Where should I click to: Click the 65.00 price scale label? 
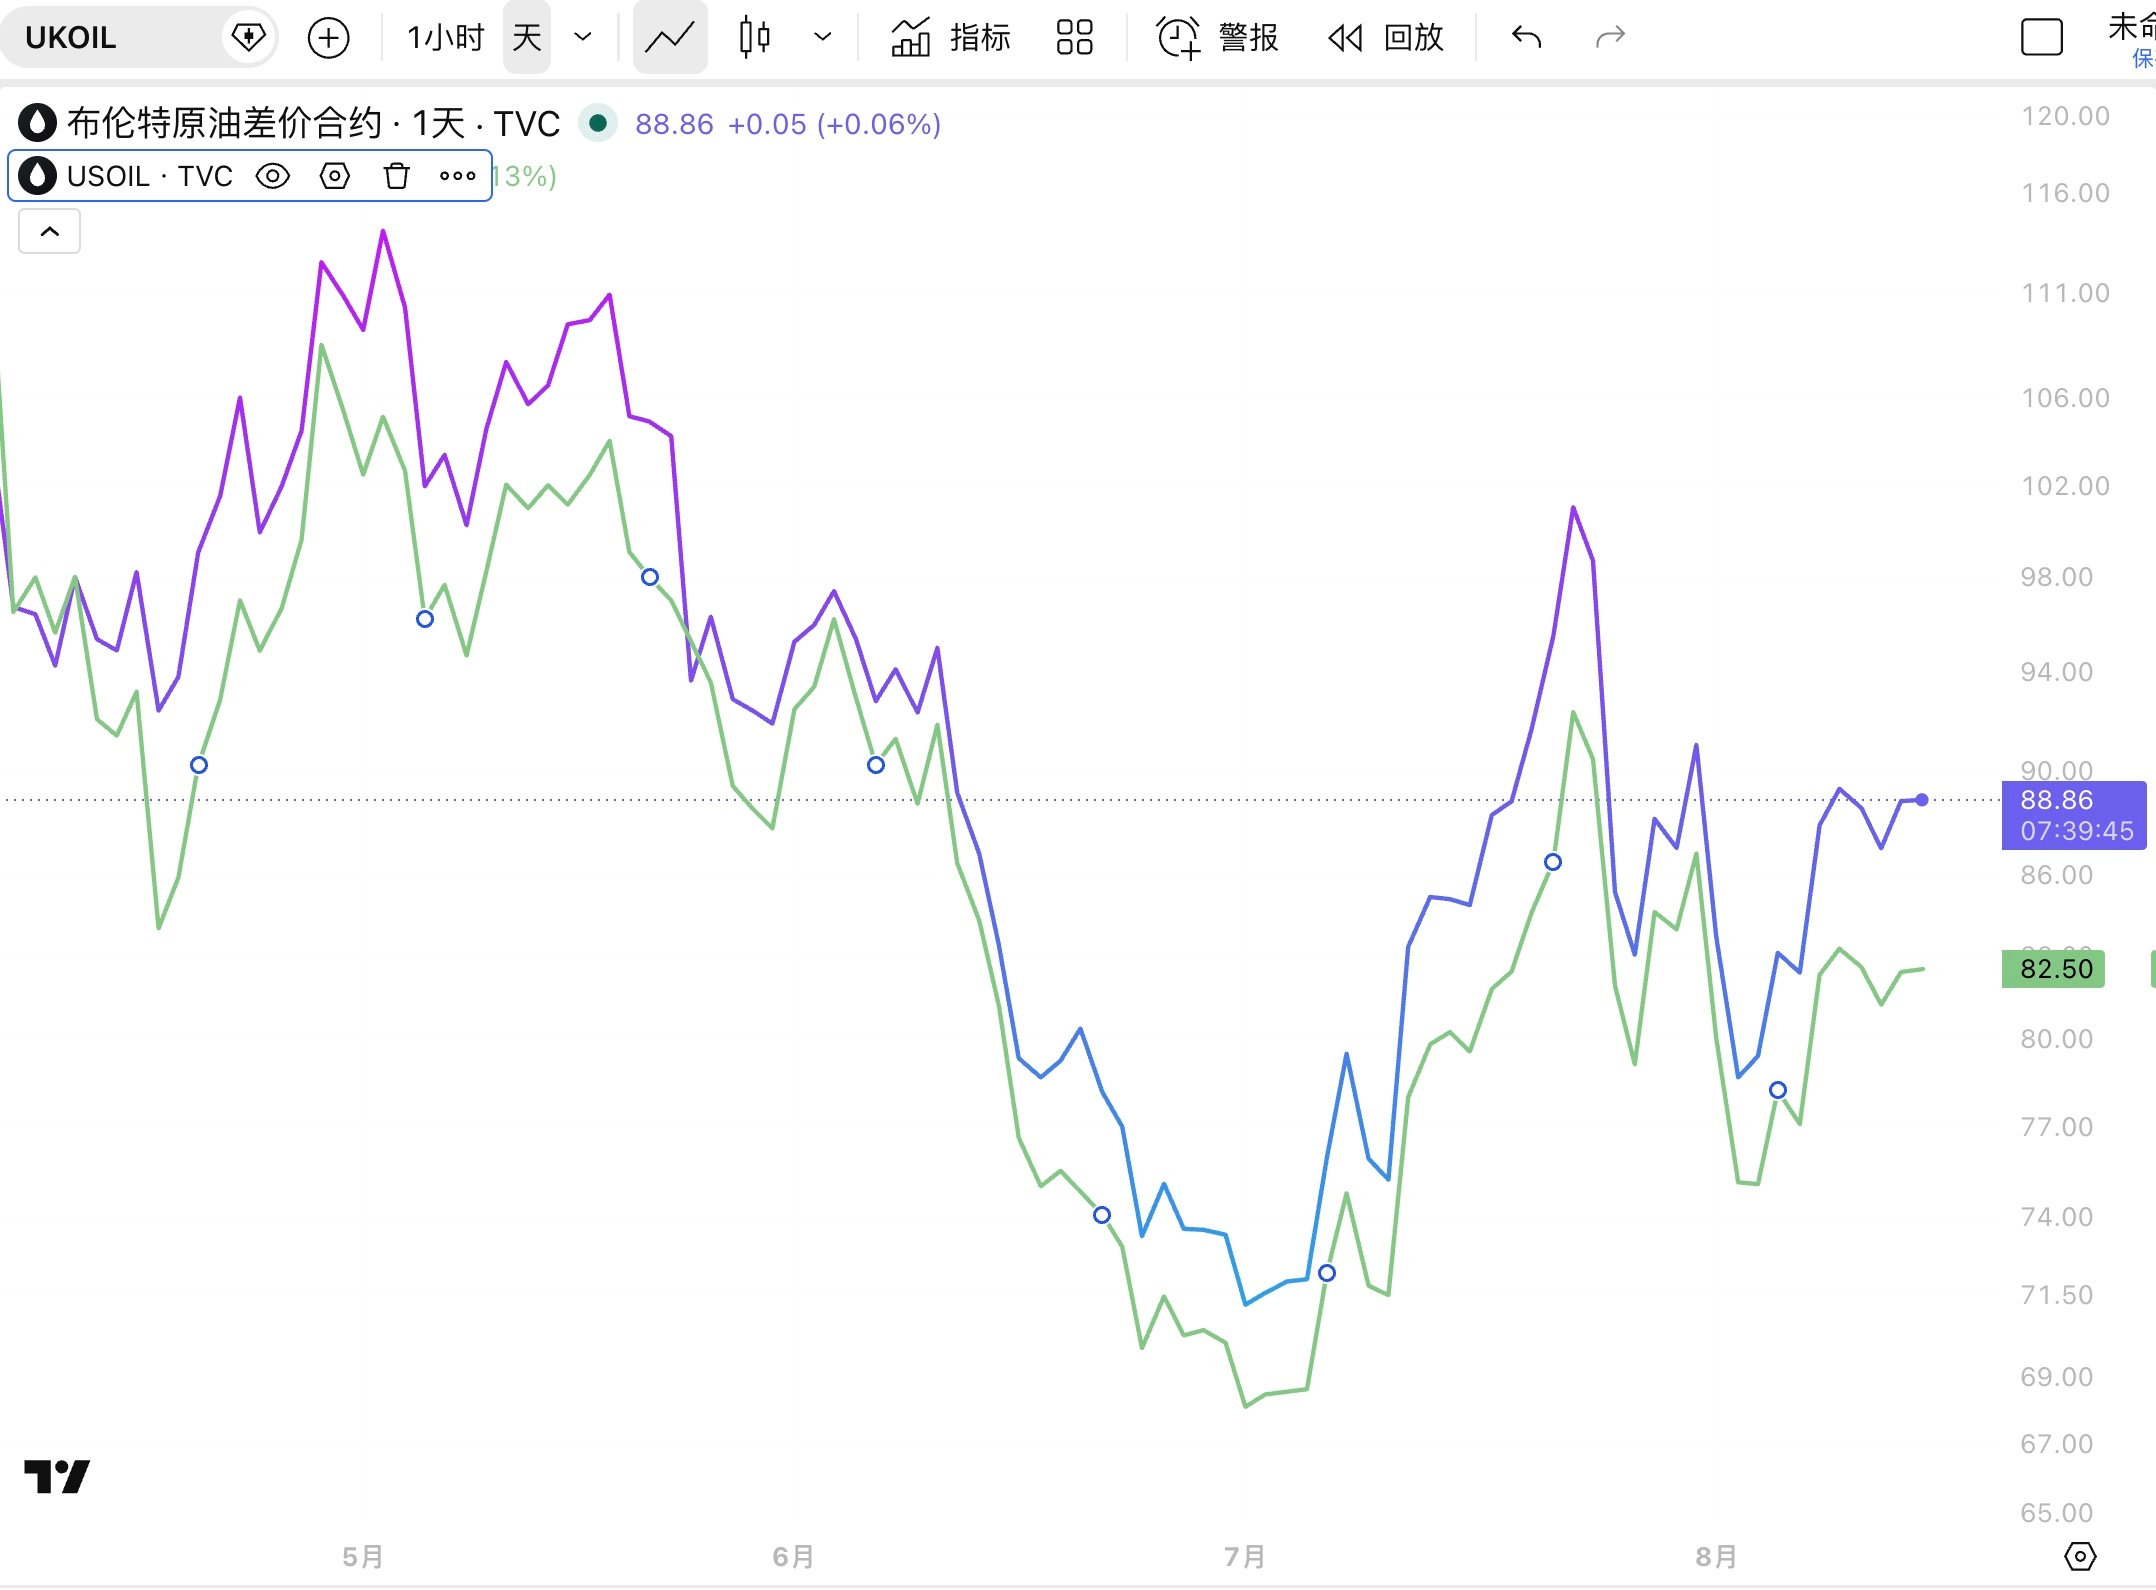tap(2056, 1513)
